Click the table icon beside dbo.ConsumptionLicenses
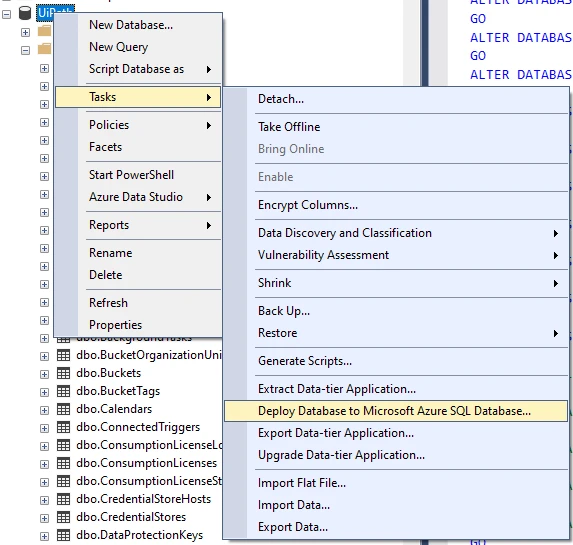 click(x=63, y=463)
